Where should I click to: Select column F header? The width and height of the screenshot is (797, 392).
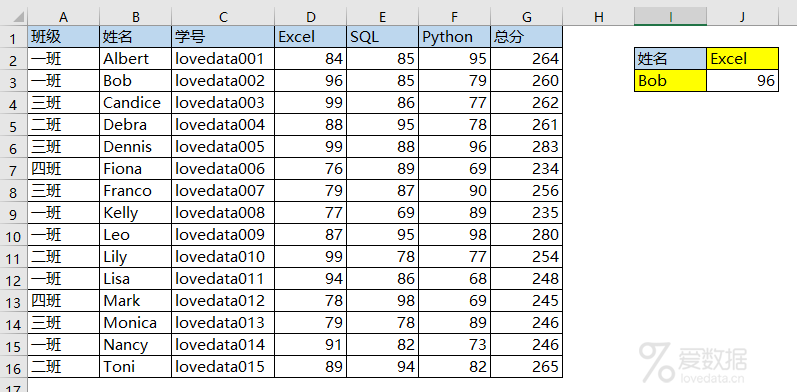point(455,17)
